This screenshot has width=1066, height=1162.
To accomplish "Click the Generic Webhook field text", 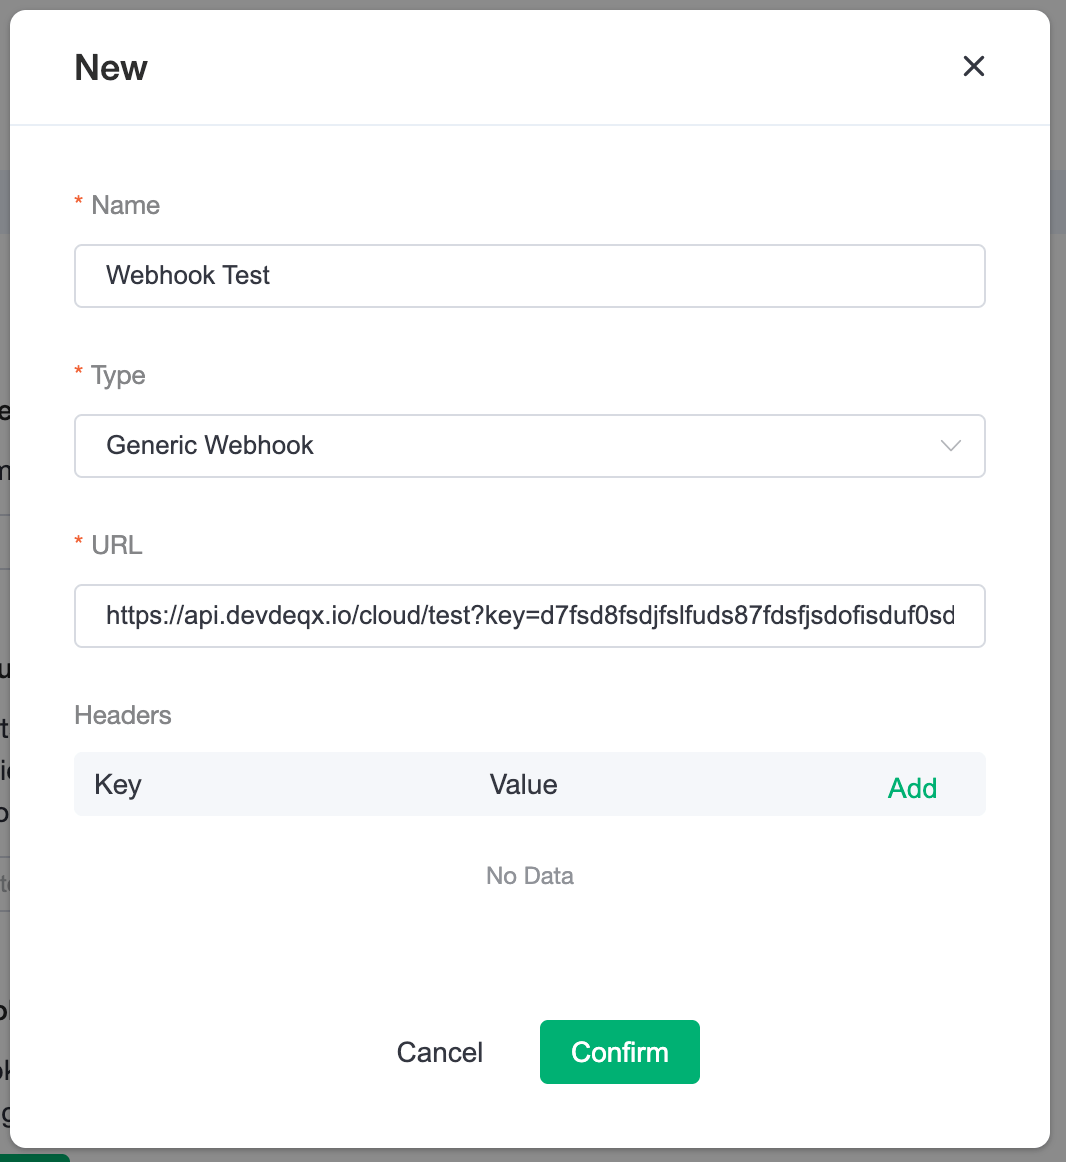I will coord(210,446).
